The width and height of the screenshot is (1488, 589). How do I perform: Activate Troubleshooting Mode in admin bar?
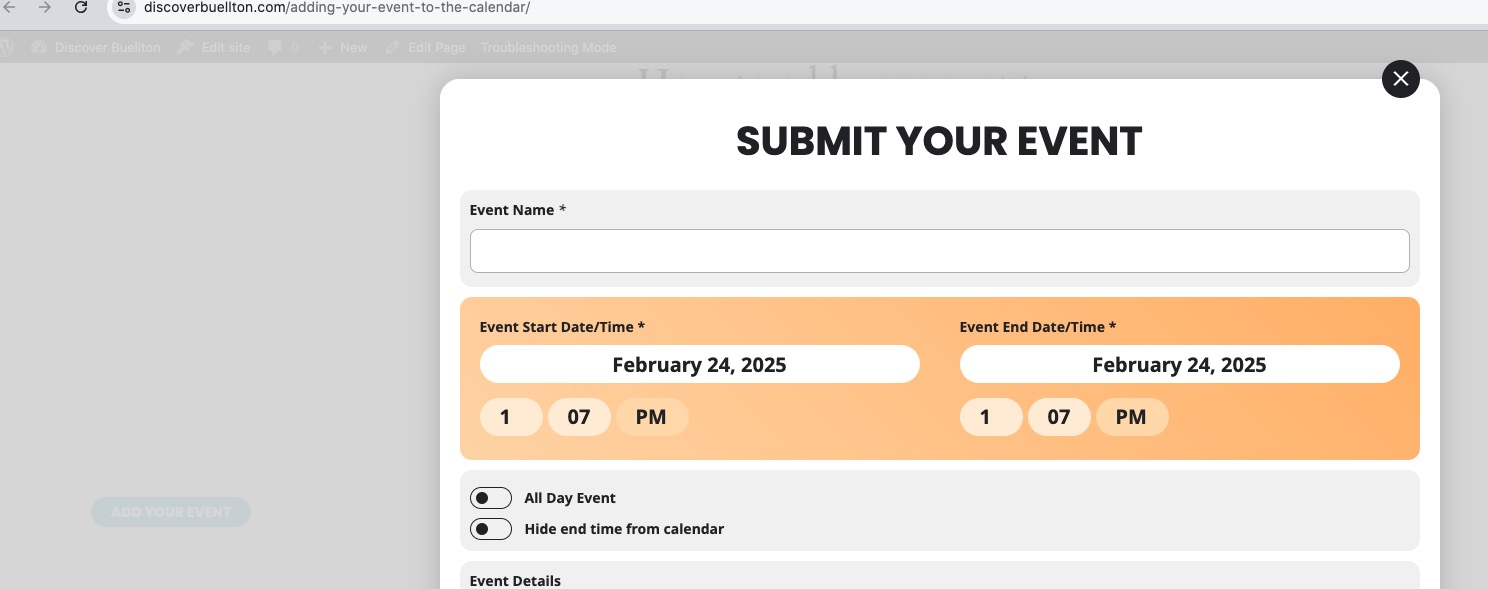[x=548, y=47]
